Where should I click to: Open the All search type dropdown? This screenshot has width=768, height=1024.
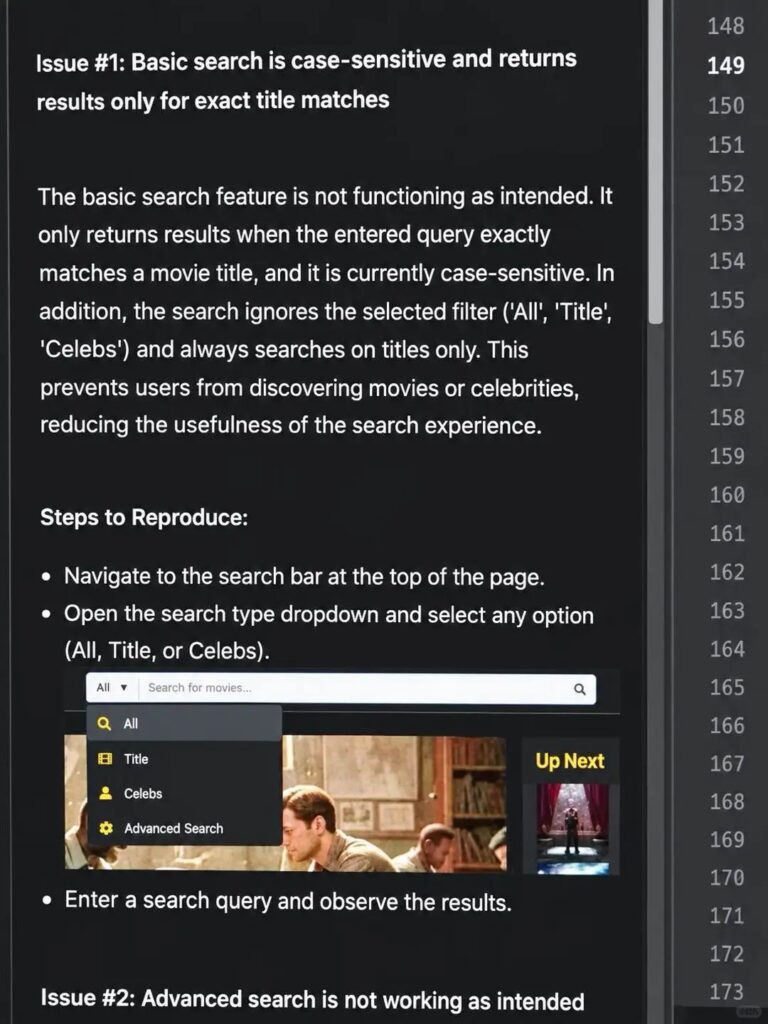click(x=112, y=688)
